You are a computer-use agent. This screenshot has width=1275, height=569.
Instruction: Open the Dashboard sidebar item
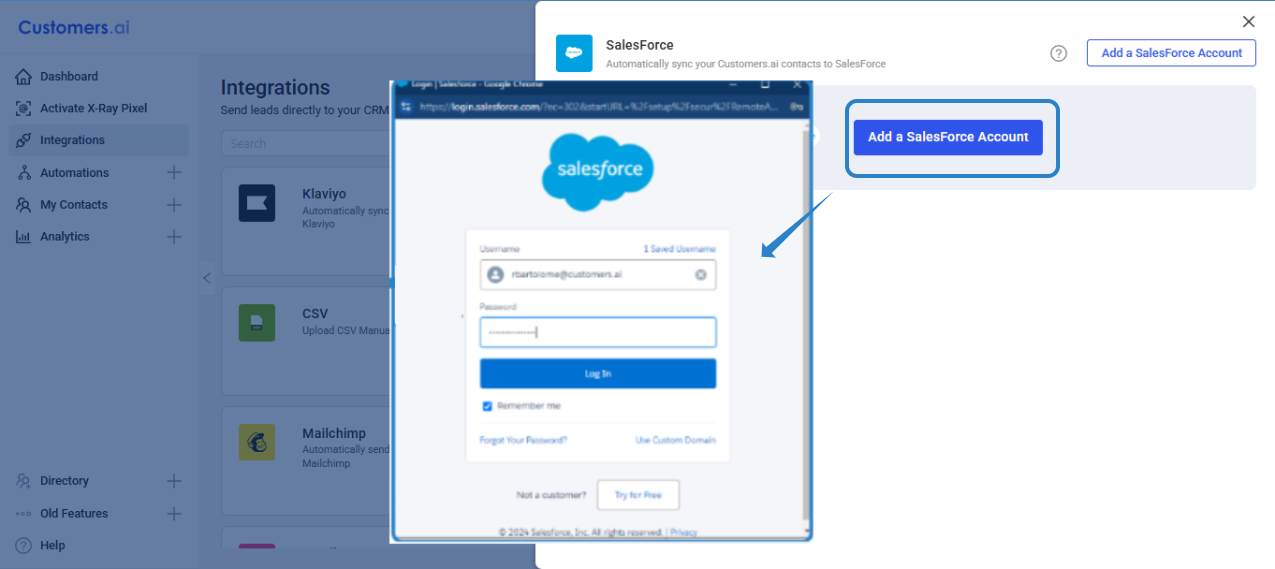click(x=69, y=76)
